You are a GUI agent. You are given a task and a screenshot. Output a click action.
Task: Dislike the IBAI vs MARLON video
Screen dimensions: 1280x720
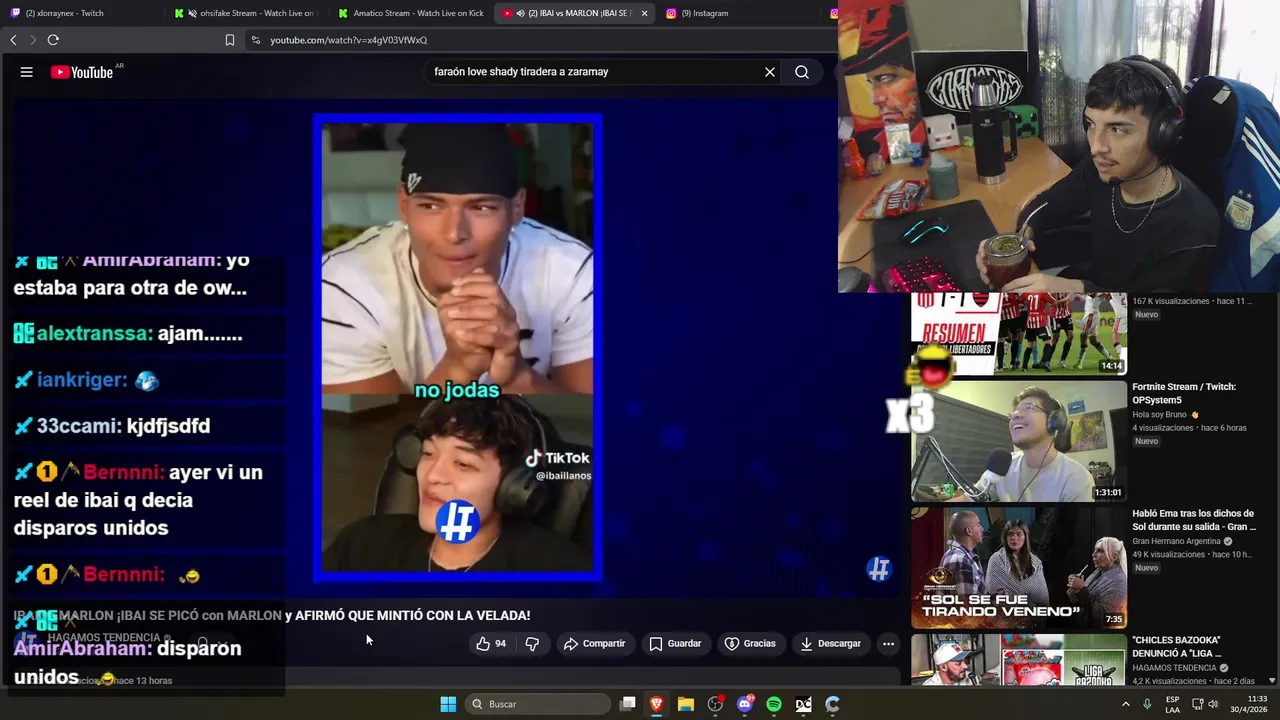(532, 644)
